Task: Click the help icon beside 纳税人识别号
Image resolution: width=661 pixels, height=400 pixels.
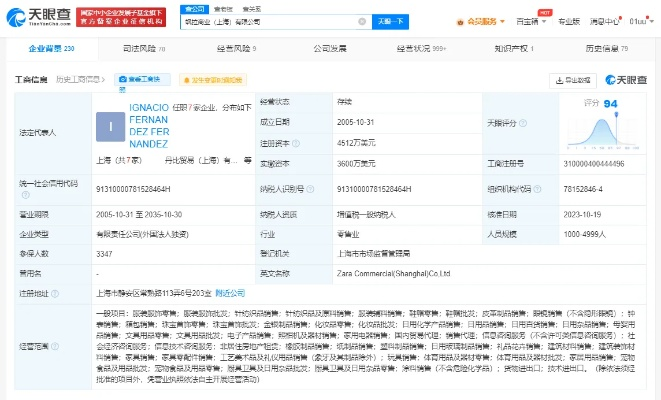Action: (x=310, y=189)
